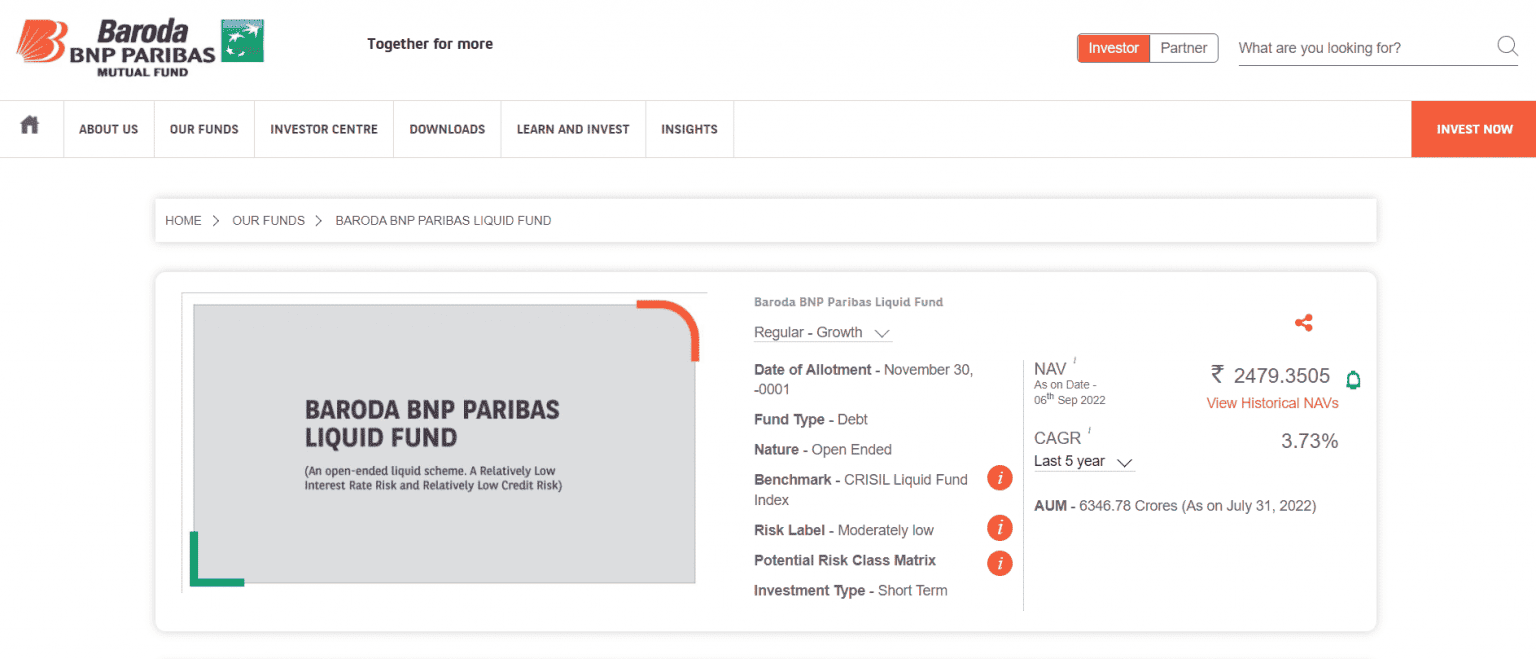Open the Downloads menu
Image resolution: width=1536 pixels, height=659 pixels.
click(447, 129)
